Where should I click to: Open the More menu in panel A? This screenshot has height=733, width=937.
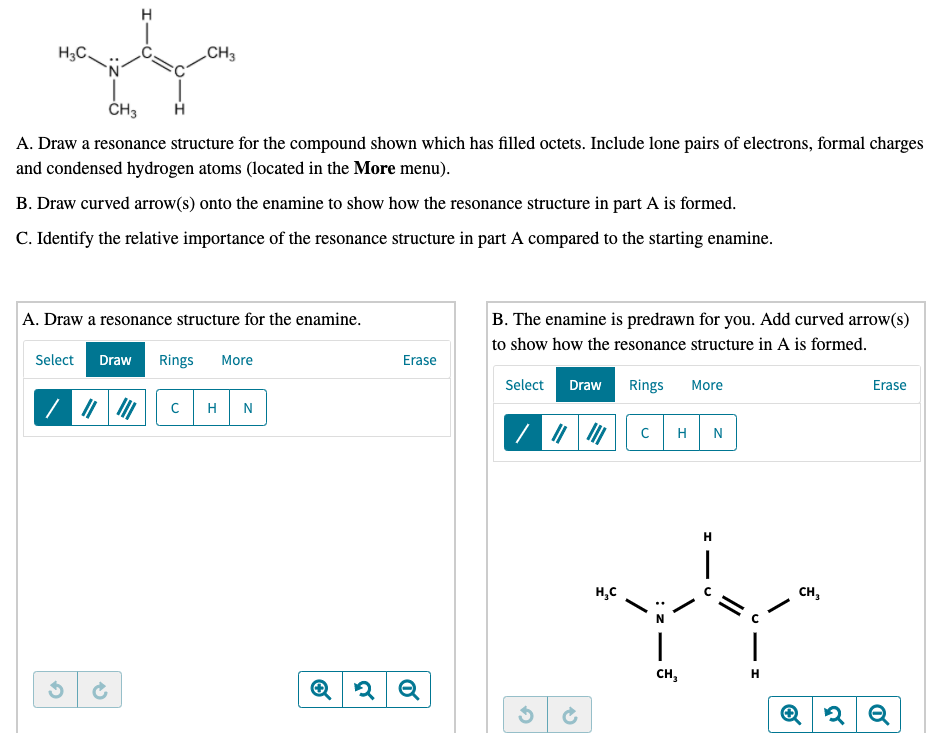click(237, 360)
